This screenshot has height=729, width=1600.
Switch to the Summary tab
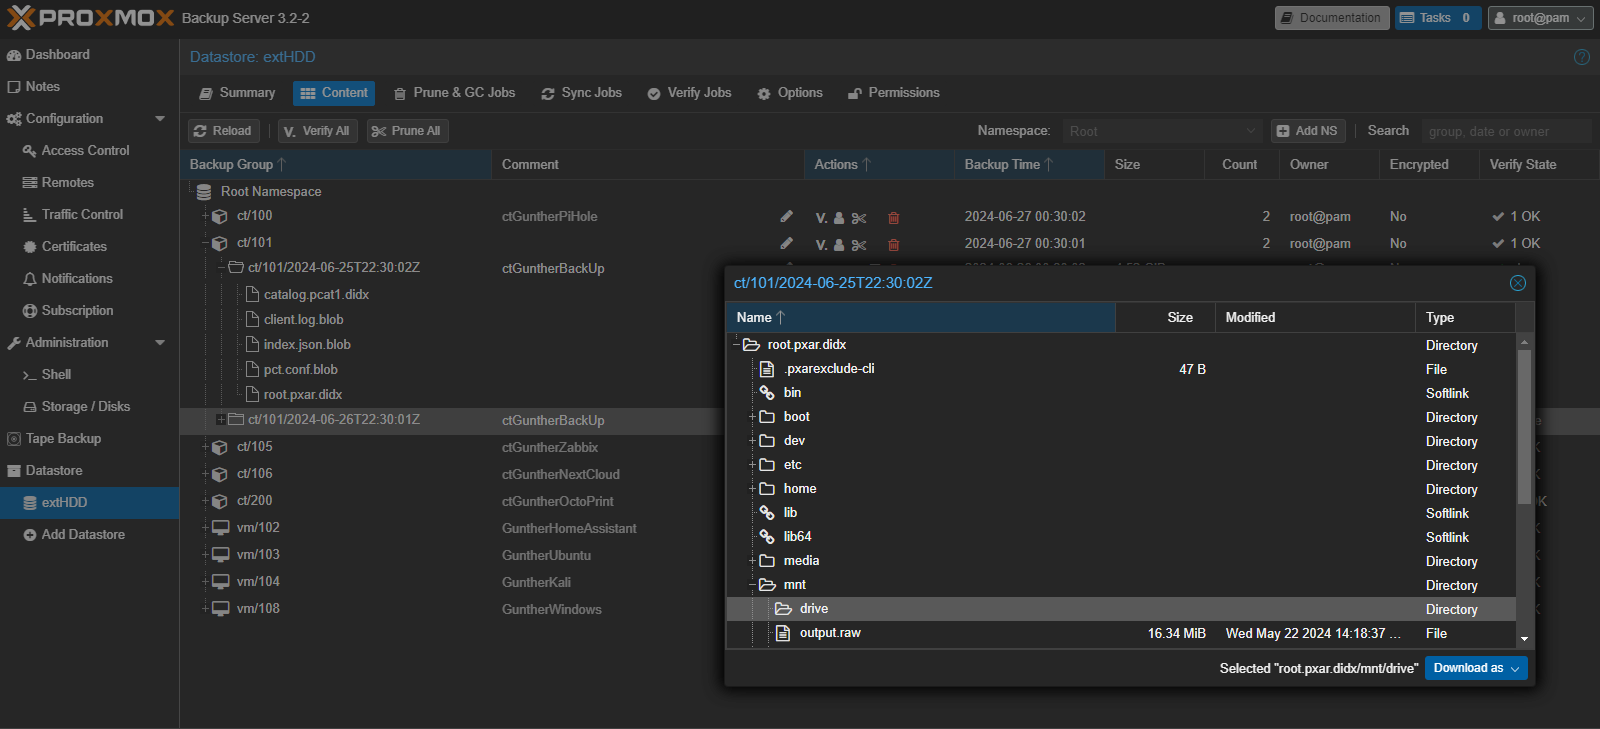237,93
